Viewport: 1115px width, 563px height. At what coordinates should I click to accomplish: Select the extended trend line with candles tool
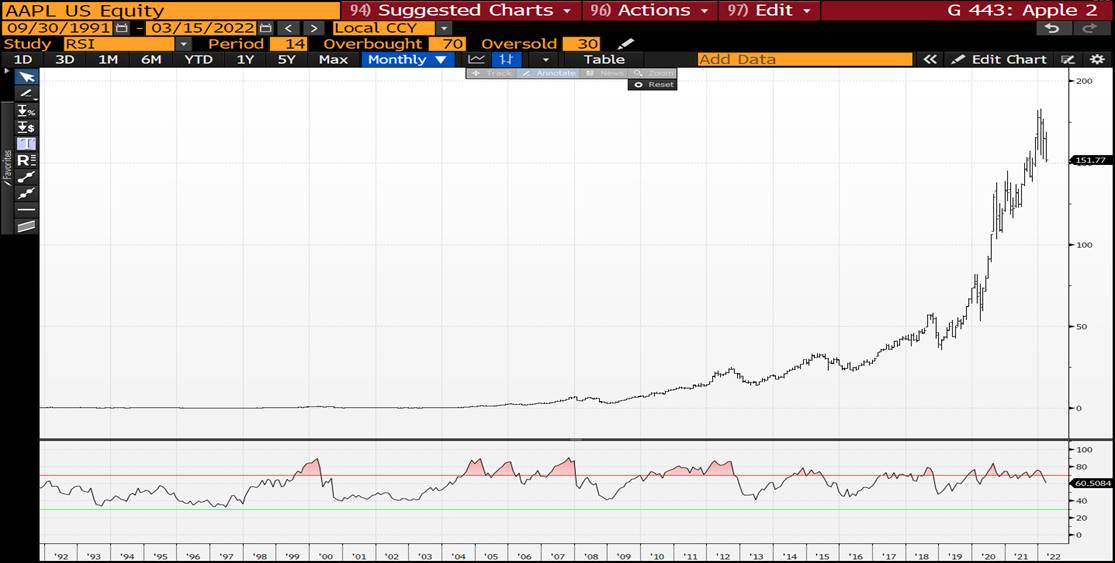(x=27, y=193)
